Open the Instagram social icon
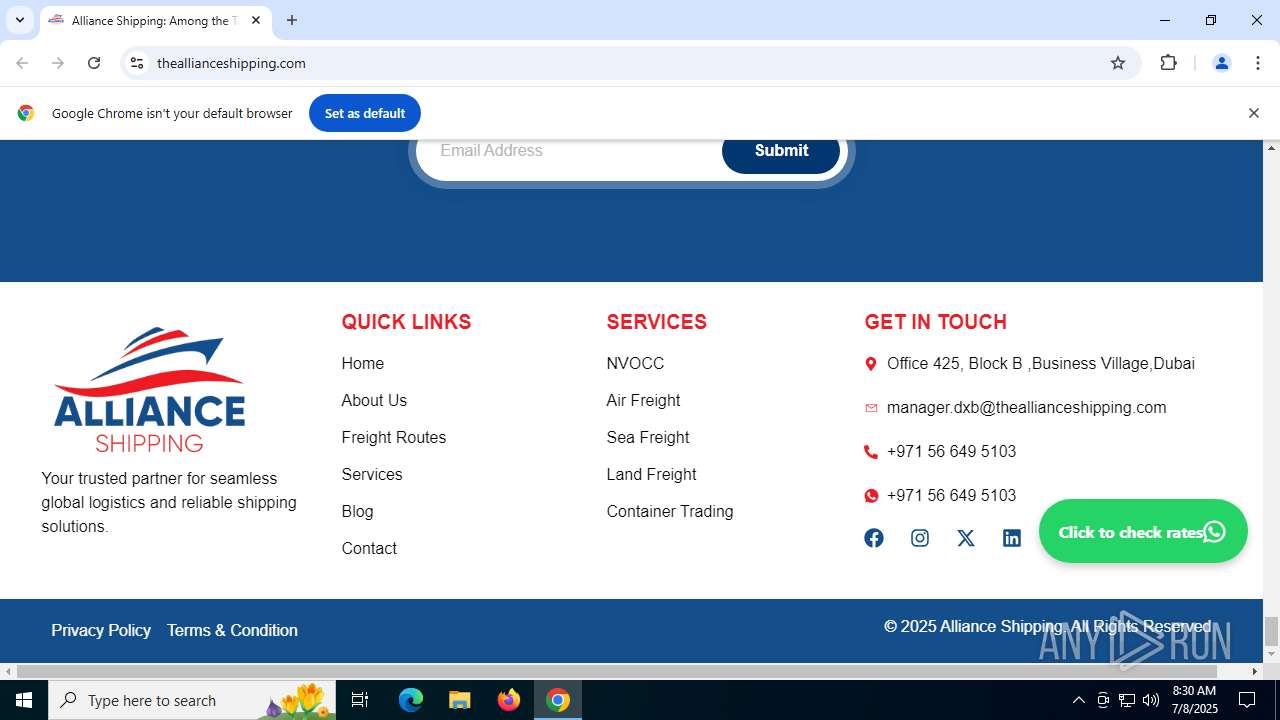Screen dimensions: 1280x720 [x=920, y=538]
